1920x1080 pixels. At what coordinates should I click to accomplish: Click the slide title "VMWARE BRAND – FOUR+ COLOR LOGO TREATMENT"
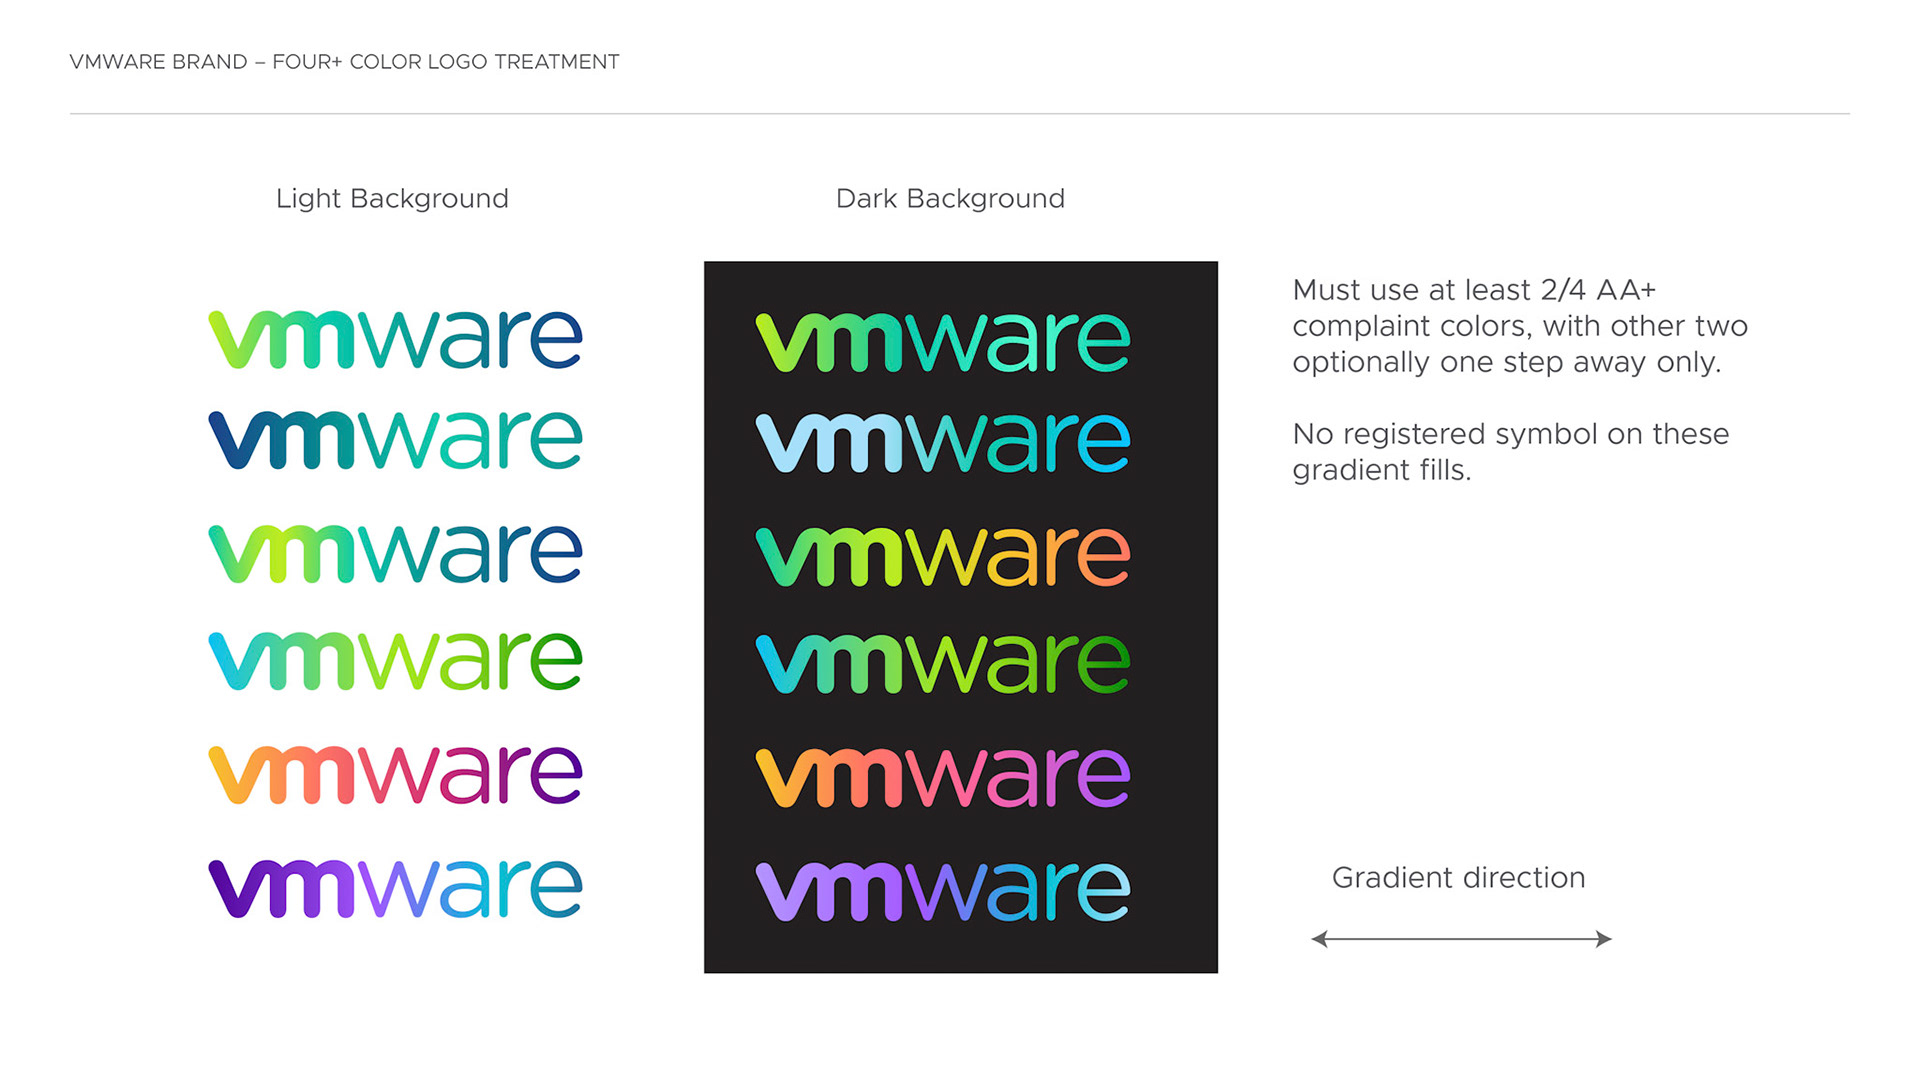click(x=344, y=62)
